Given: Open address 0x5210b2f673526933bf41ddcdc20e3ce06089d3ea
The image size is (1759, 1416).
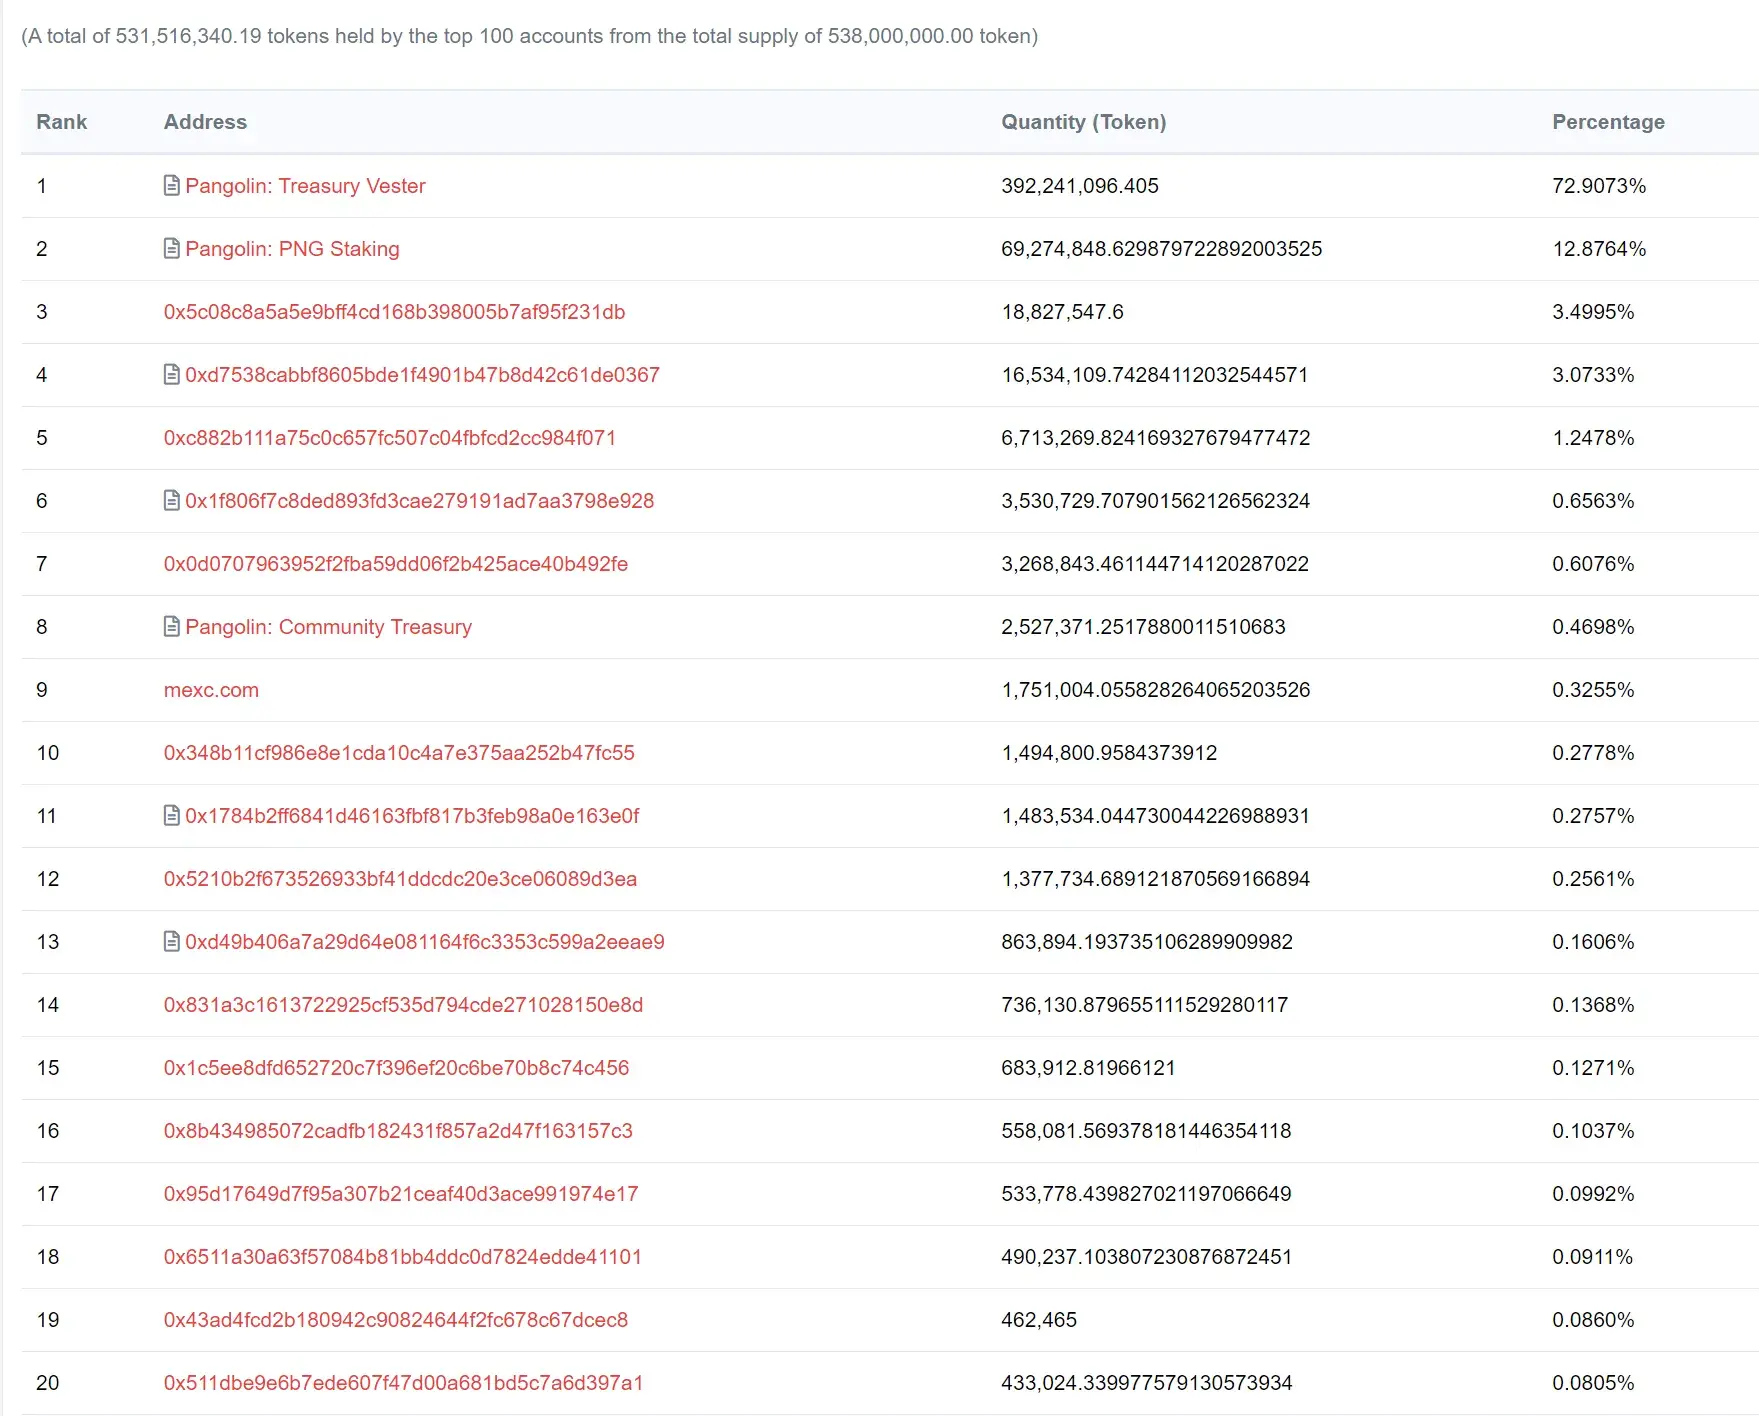Looking at the screenshot, I should coord(400,879).
